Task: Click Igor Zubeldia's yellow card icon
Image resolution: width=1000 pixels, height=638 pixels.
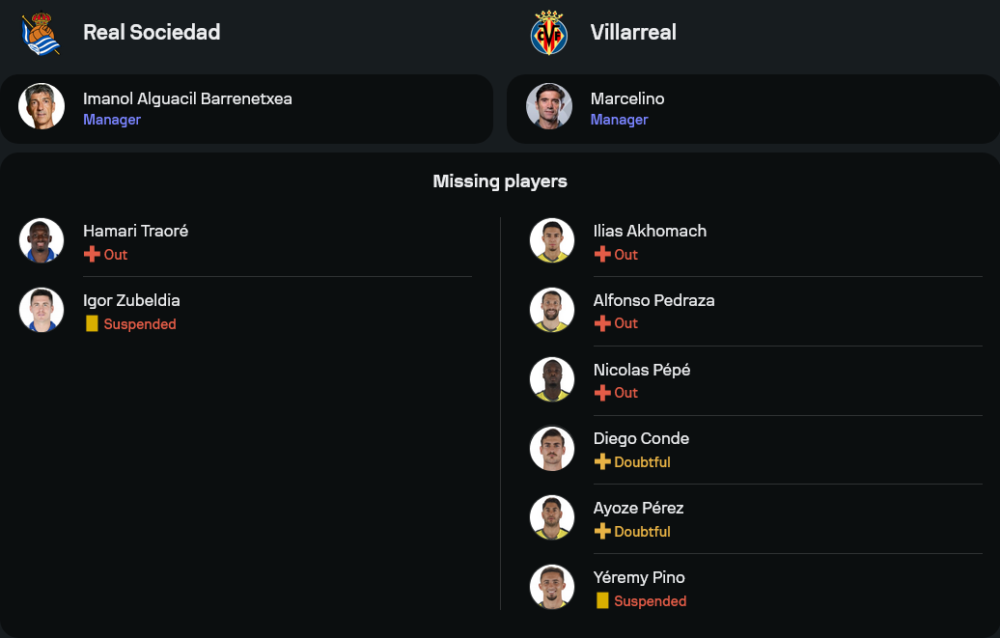Action: 92,324
